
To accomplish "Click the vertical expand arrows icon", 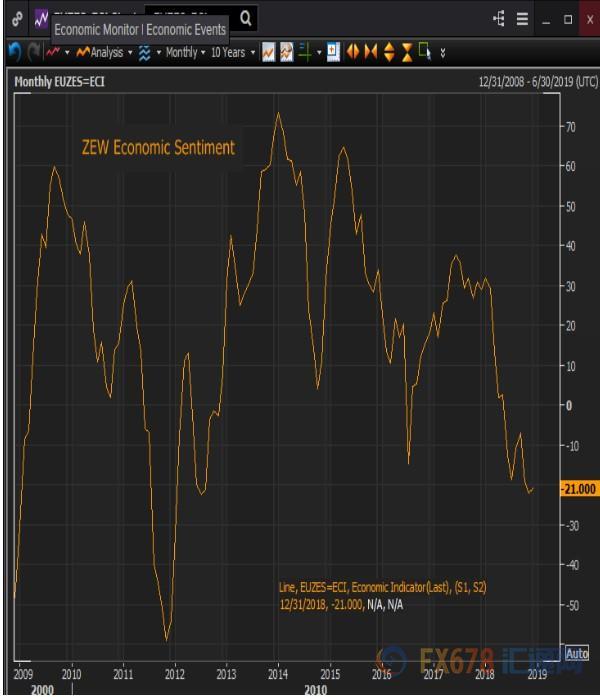I will point(389,52).
